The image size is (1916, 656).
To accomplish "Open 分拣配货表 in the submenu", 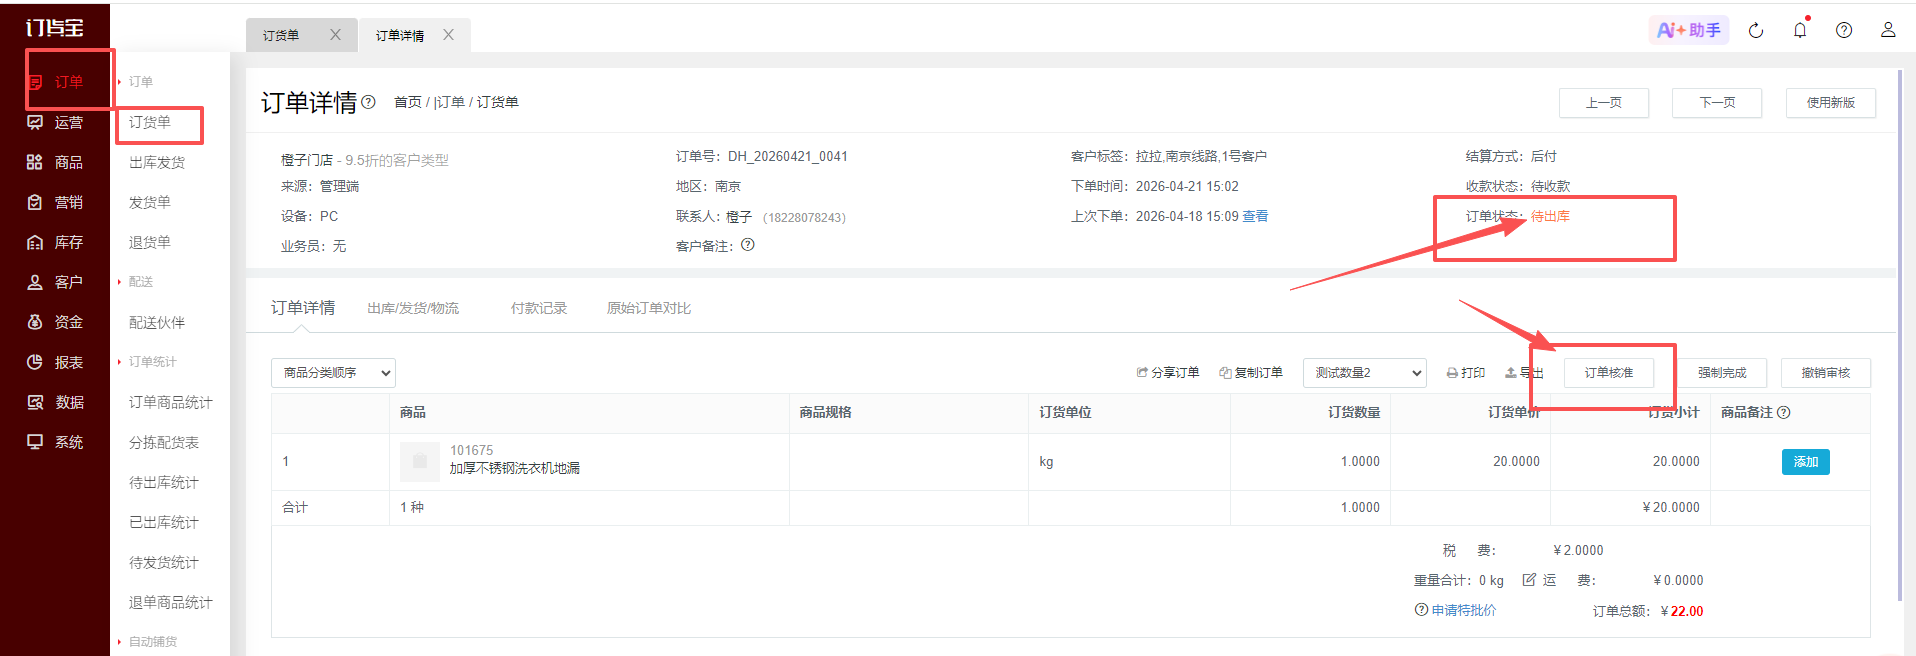I will tap(164, 442).
